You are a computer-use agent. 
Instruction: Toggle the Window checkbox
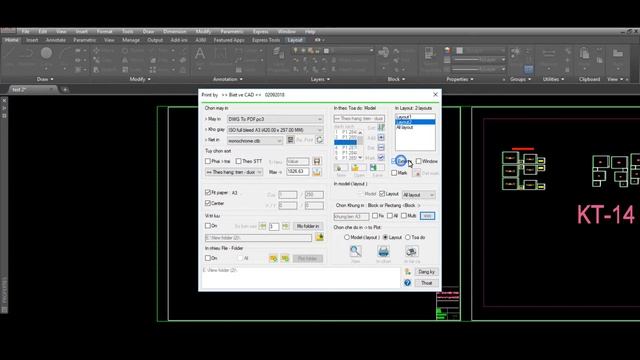[x=418, y=161]
